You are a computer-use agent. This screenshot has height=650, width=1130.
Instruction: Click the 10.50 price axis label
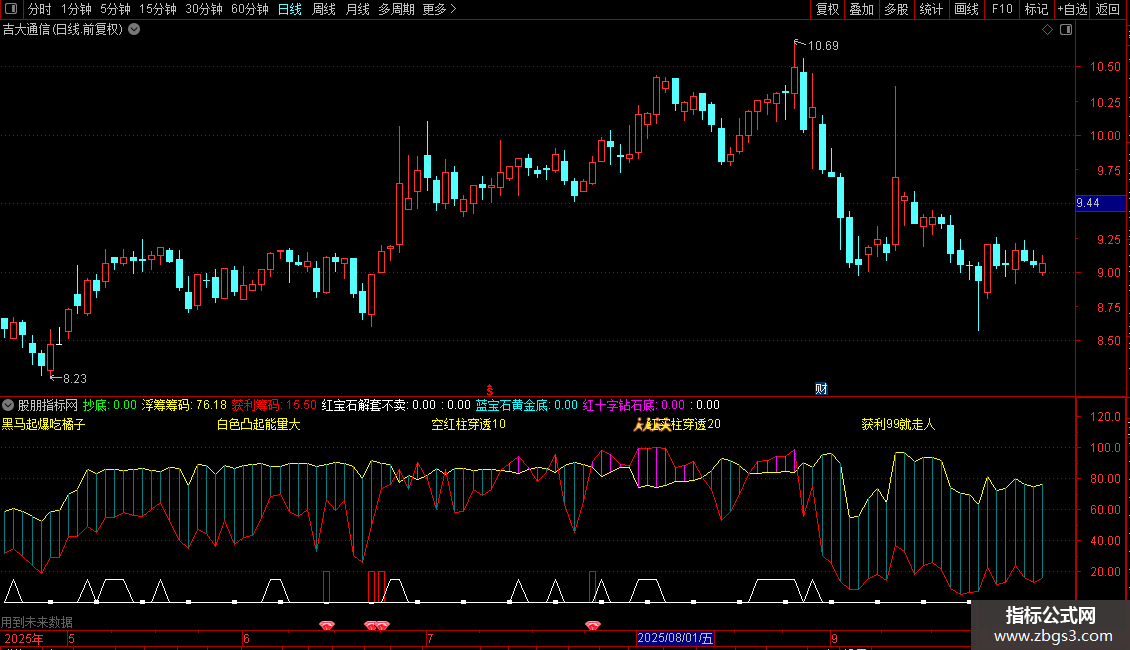tap(1105, 67)
